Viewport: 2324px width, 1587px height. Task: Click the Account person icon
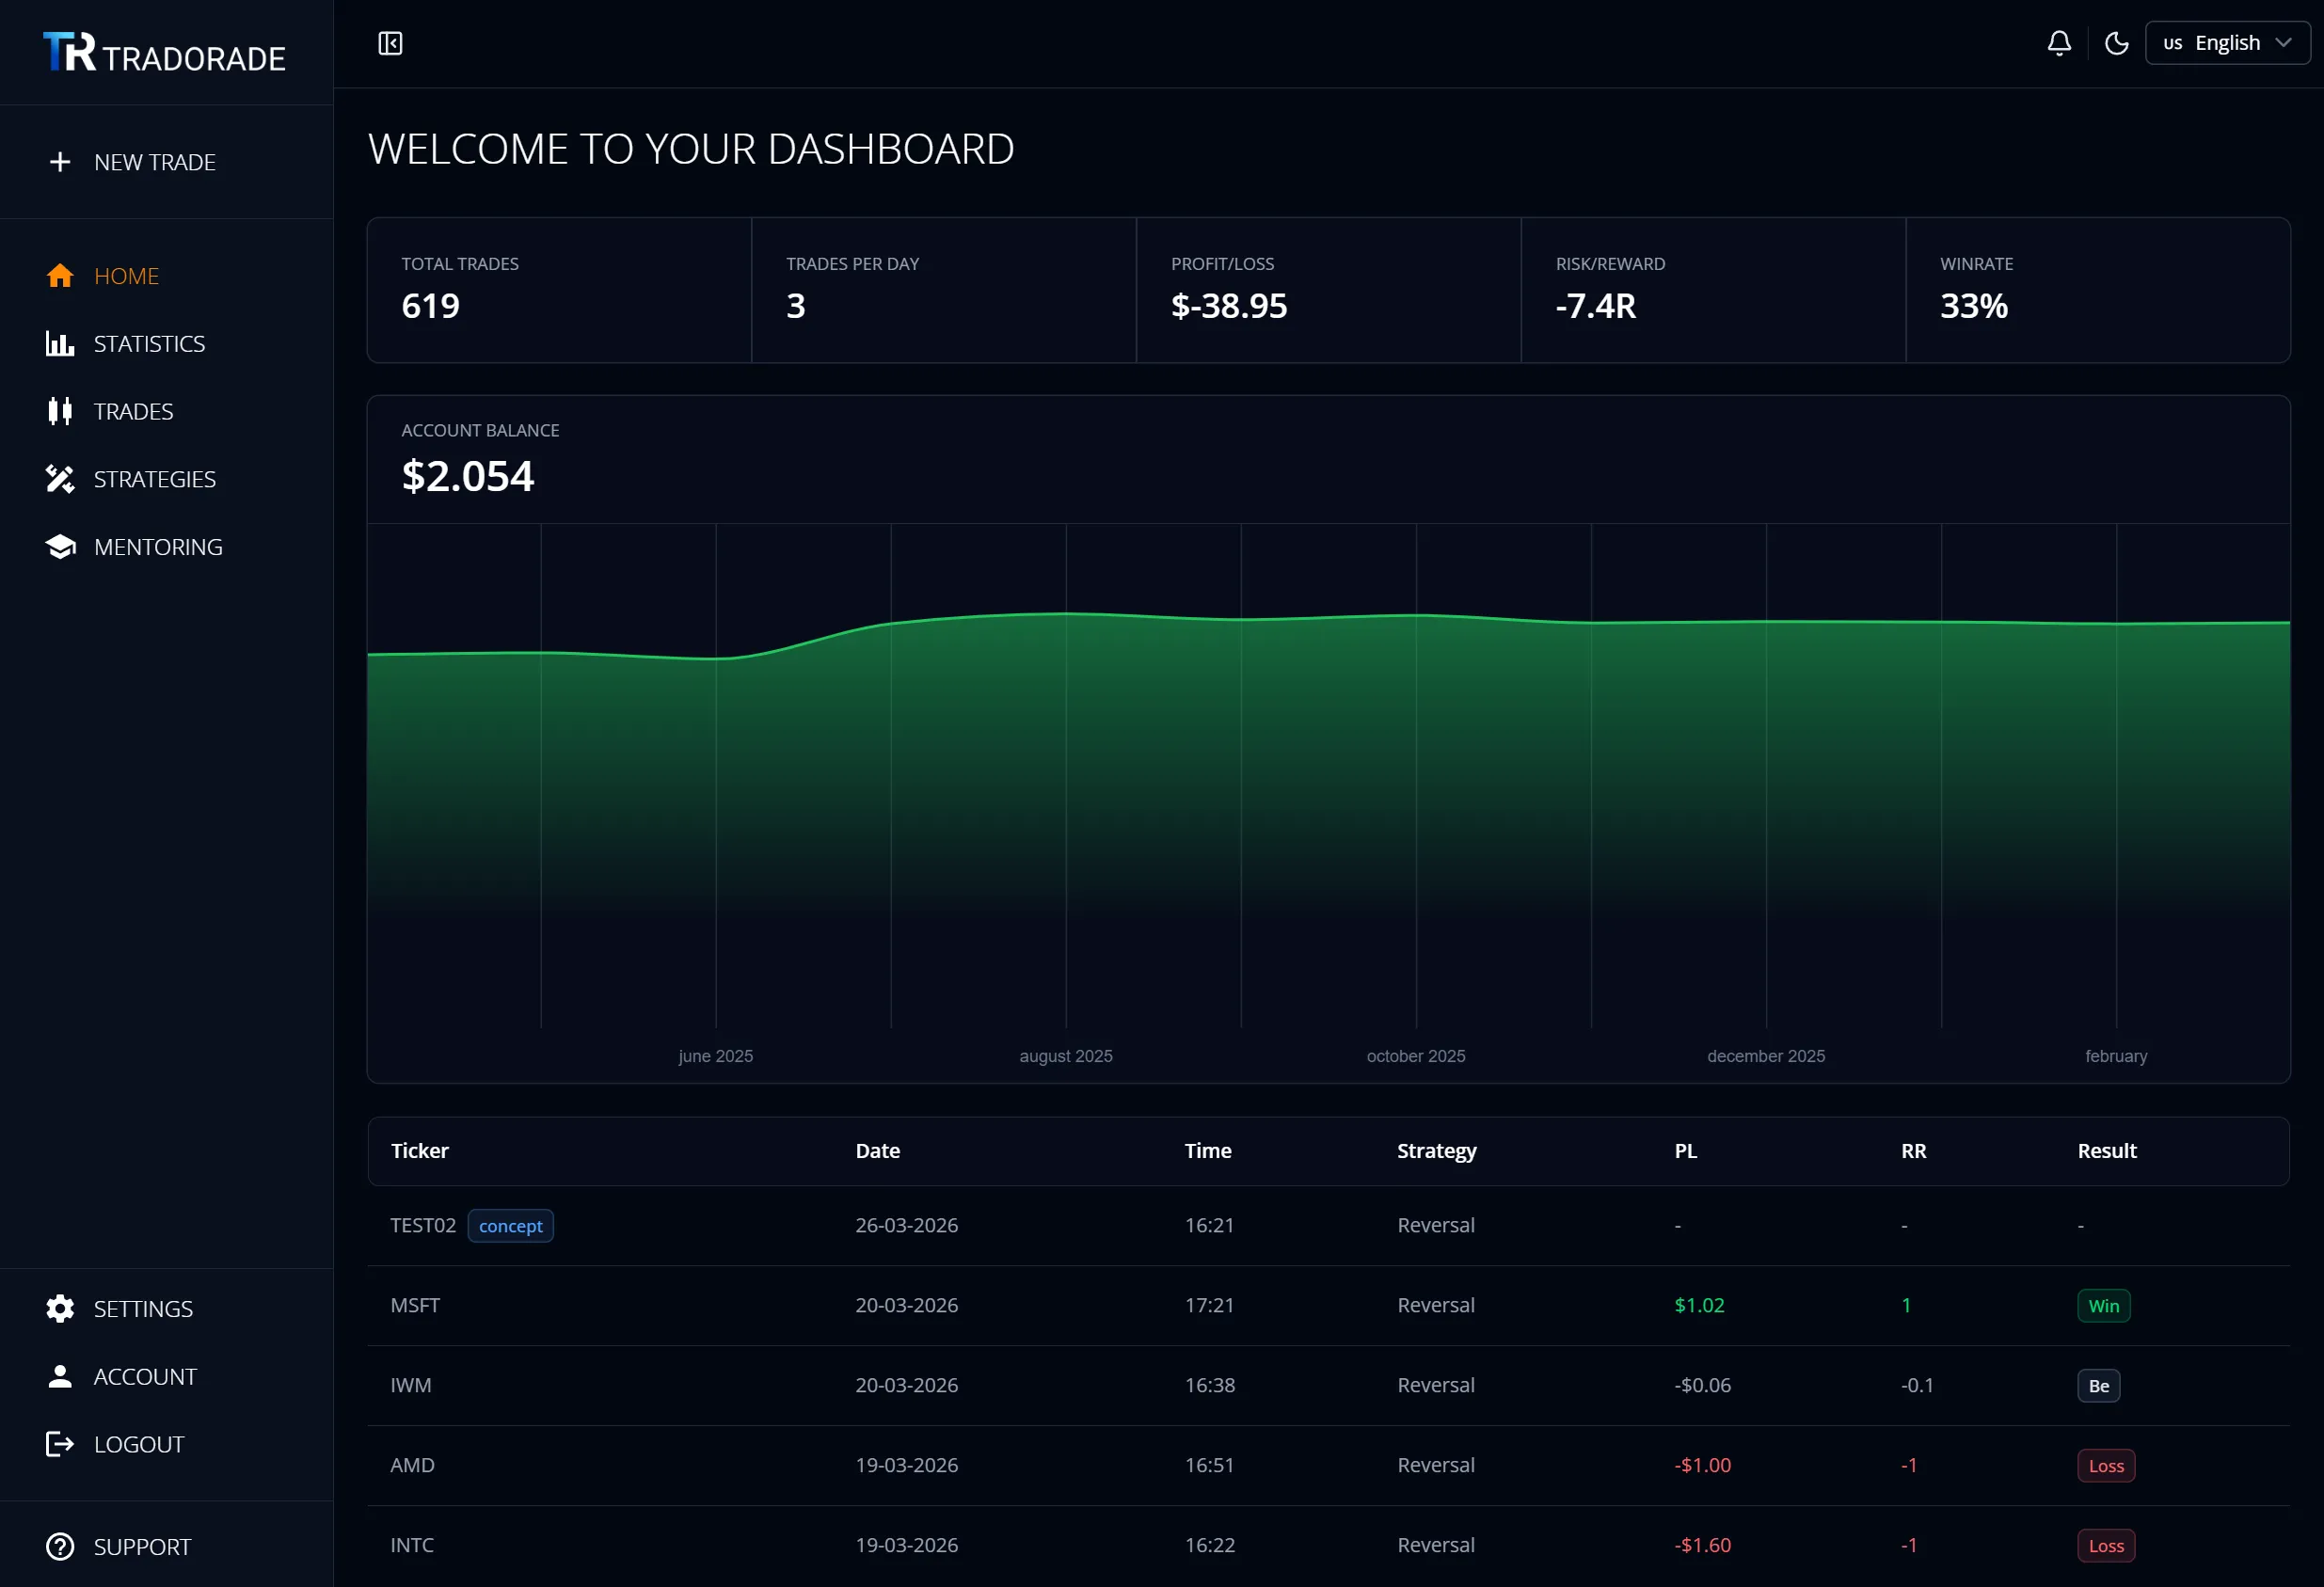[59, 1376]
